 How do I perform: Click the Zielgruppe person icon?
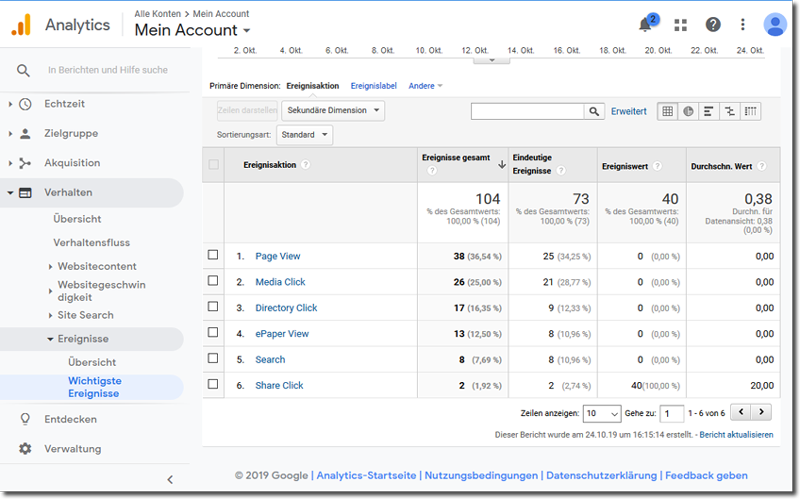tap(25, 134)
